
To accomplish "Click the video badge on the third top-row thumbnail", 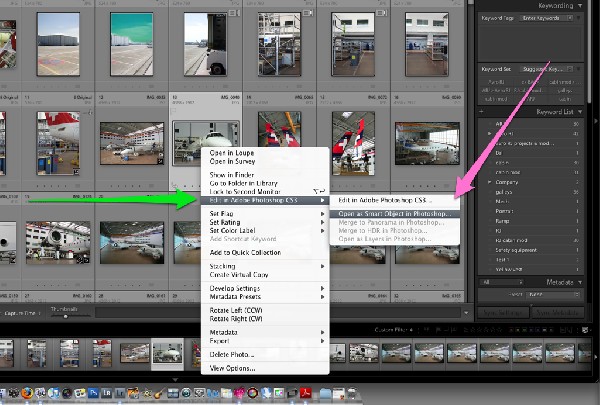I will [233, 13].
